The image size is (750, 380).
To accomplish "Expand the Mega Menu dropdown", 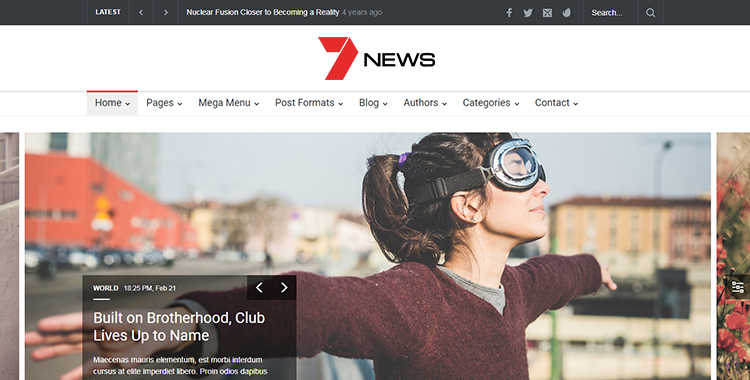I will 229,103.
